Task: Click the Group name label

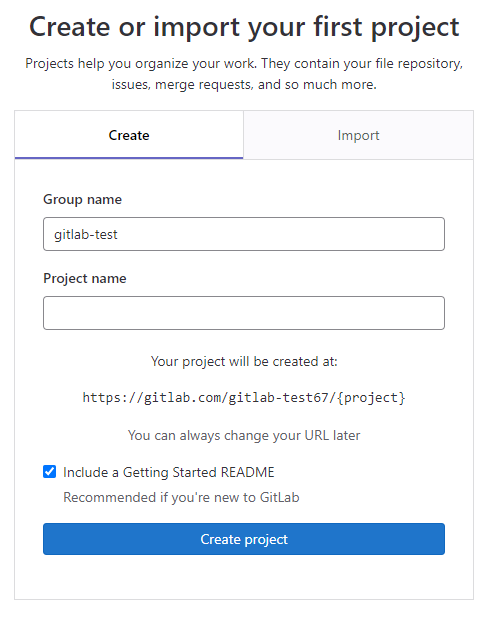Action: [x=83, y=200]
